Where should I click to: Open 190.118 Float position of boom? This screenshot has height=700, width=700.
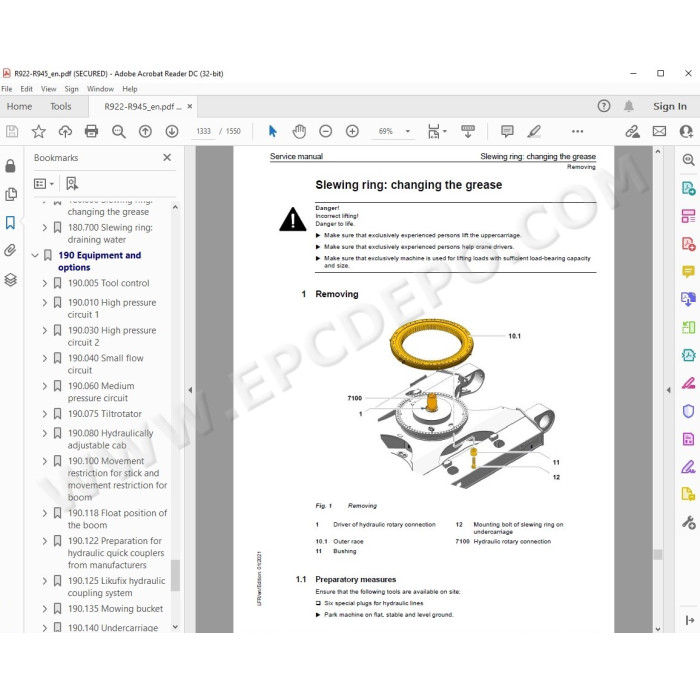coord(117,519)
